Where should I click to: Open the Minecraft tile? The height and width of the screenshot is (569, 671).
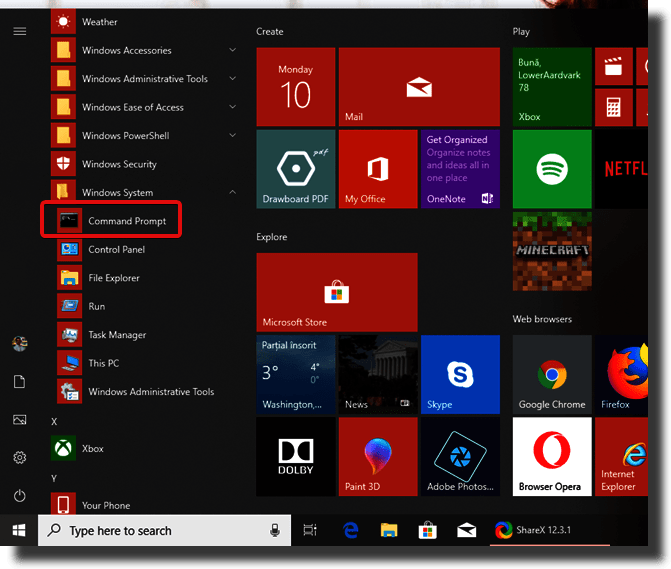click(x=552, y=251)
